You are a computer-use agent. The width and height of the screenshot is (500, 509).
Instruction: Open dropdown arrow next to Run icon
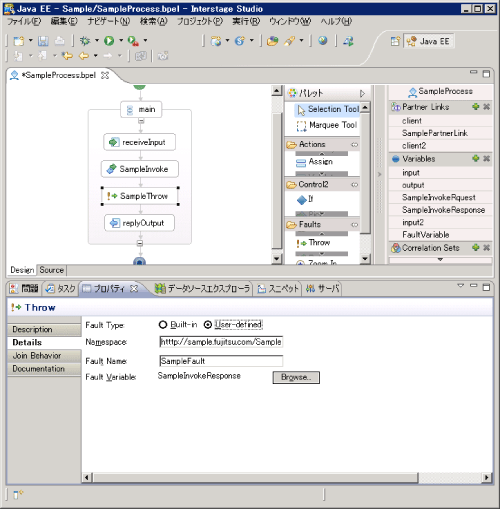pyautogui.click(x=121, y=41)
